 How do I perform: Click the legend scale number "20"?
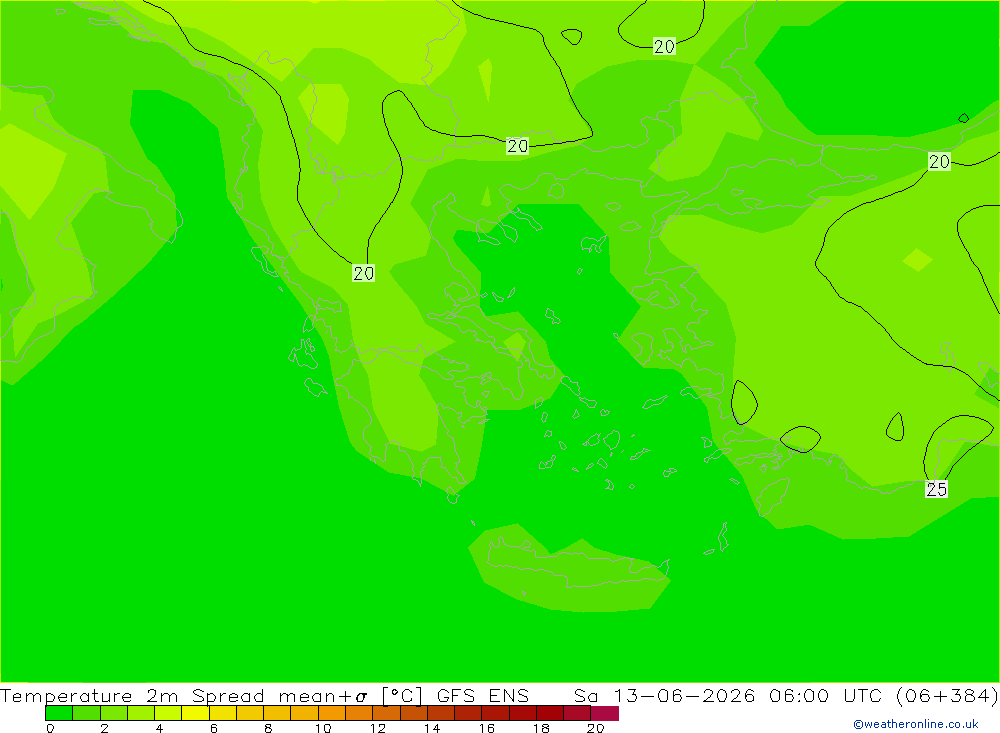(x=596, y=728)
